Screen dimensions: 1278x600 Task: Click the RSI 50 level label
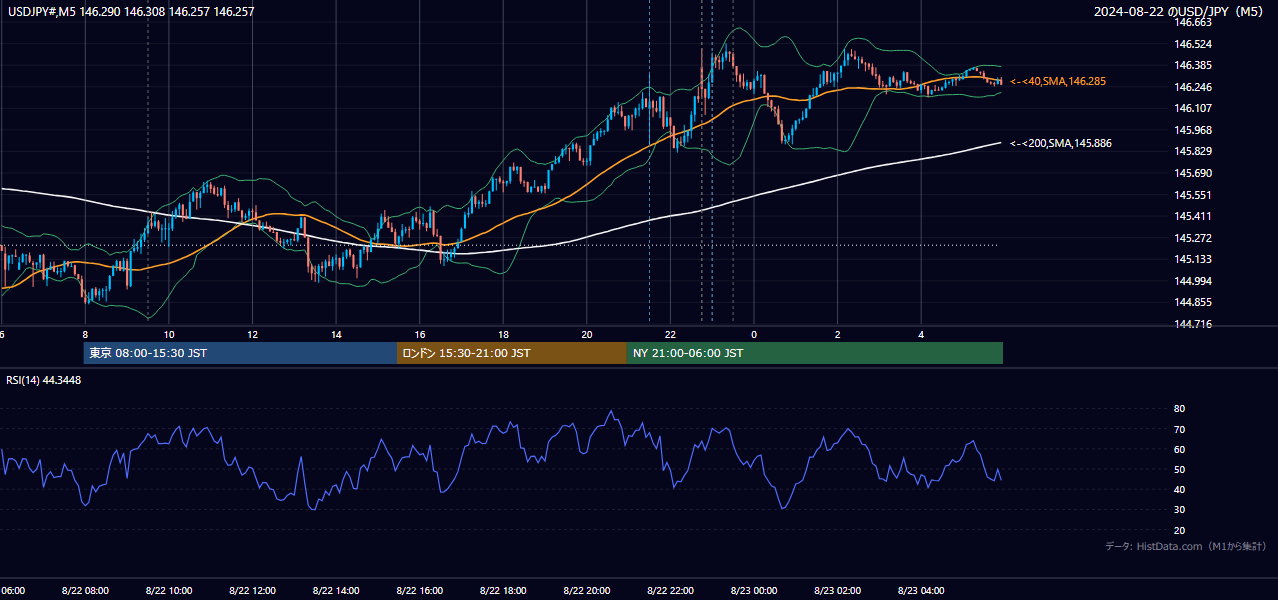click(1179, 469)
